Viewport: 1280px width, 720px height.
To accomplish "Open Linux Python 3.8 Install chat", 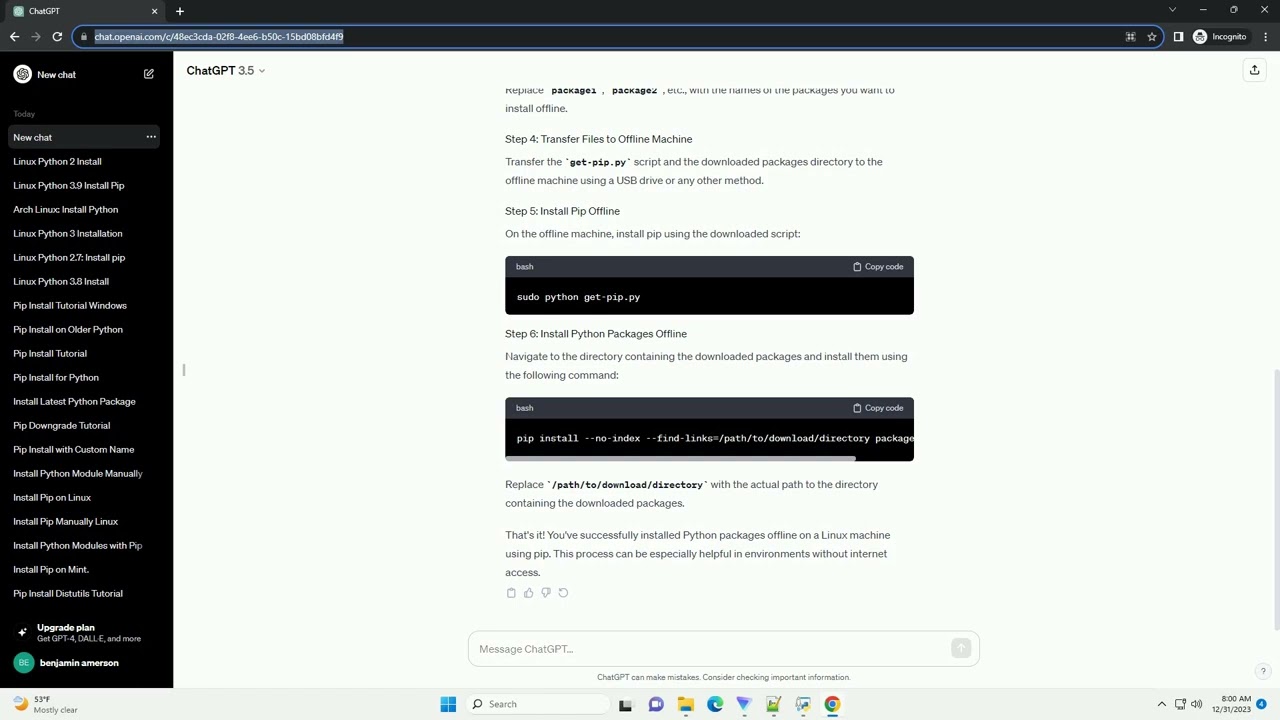I will [x=61, y=281].
